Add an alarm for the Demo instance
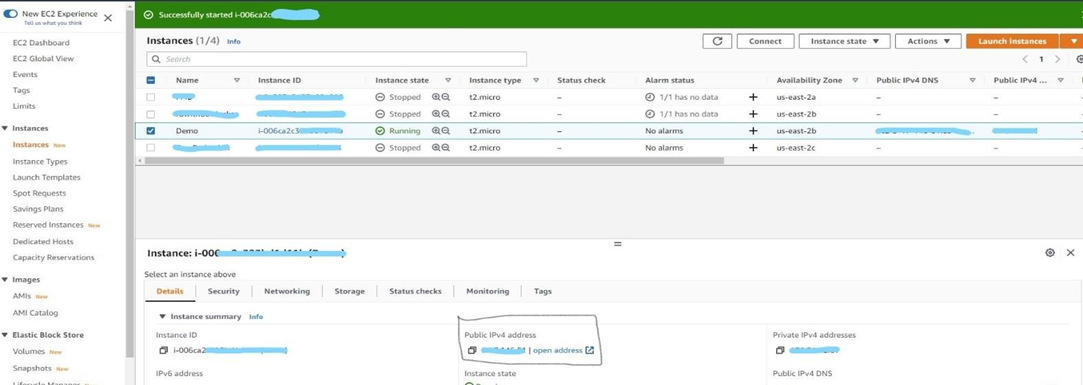 click(x=753, y=131)
